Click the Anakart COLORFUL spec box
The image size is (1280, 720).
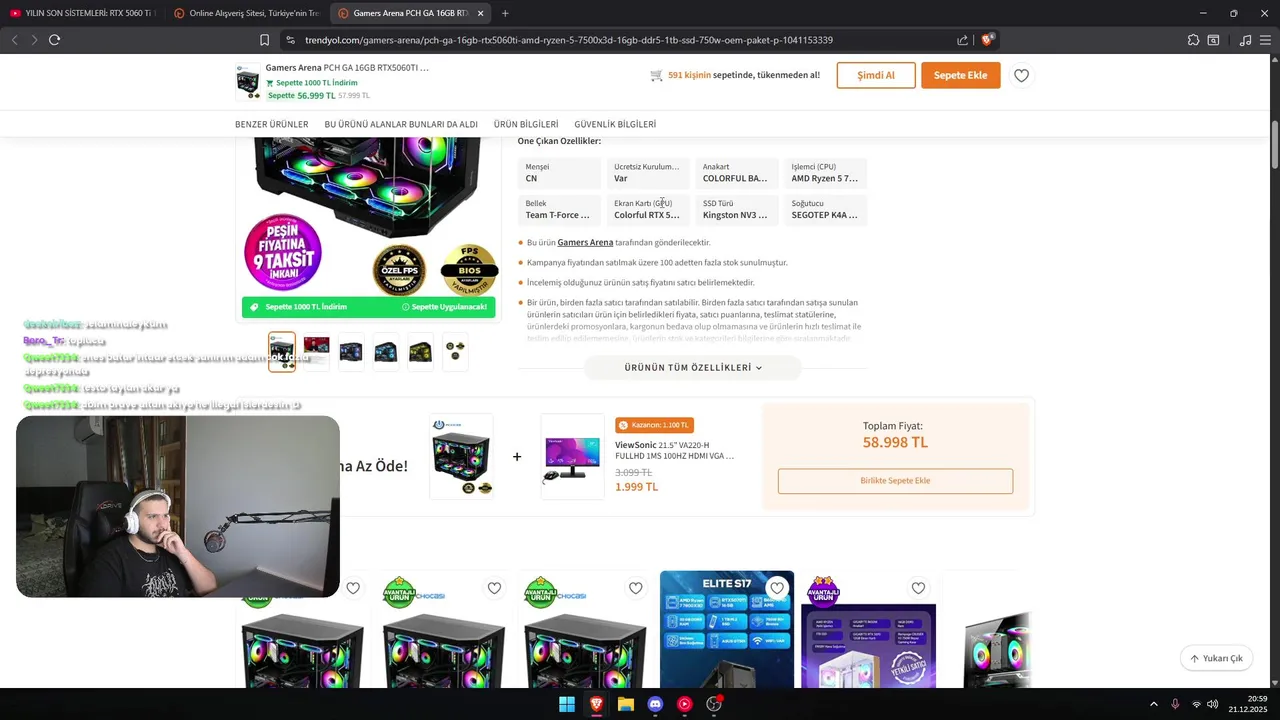(x=736, y=173)
